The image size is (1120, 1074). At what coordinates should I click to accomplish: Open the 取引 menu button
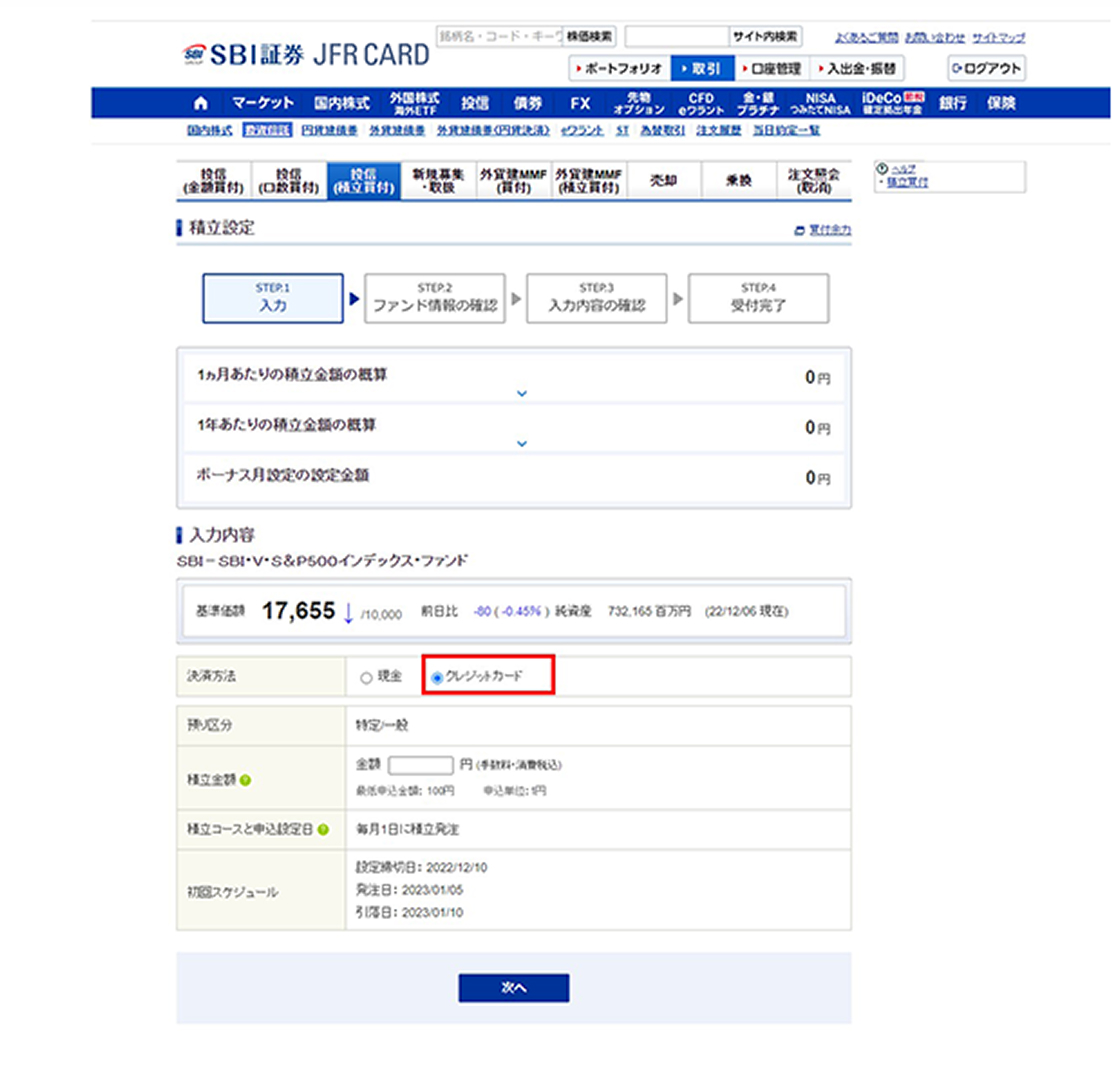[701, 69]
